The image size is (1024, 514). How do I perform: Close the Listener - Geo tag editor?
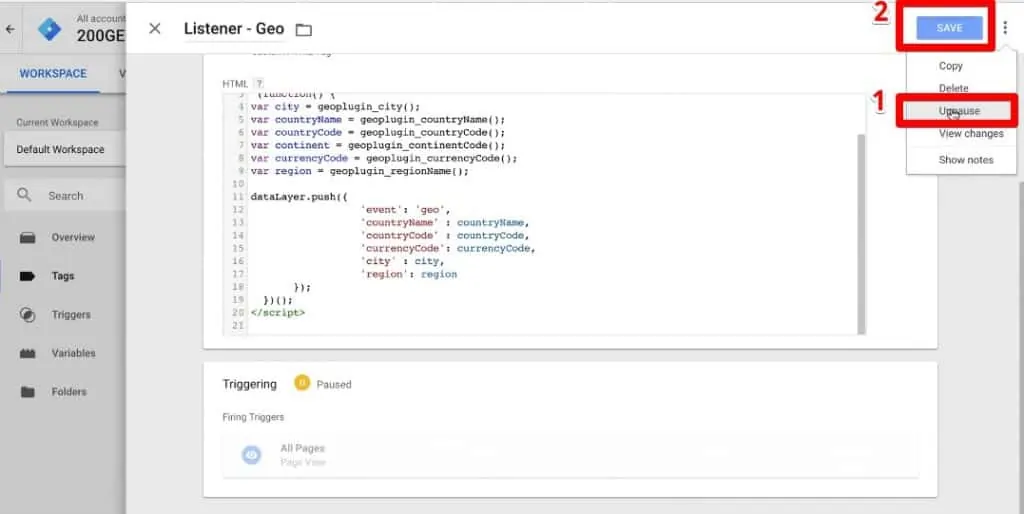[x=155, y=29]
